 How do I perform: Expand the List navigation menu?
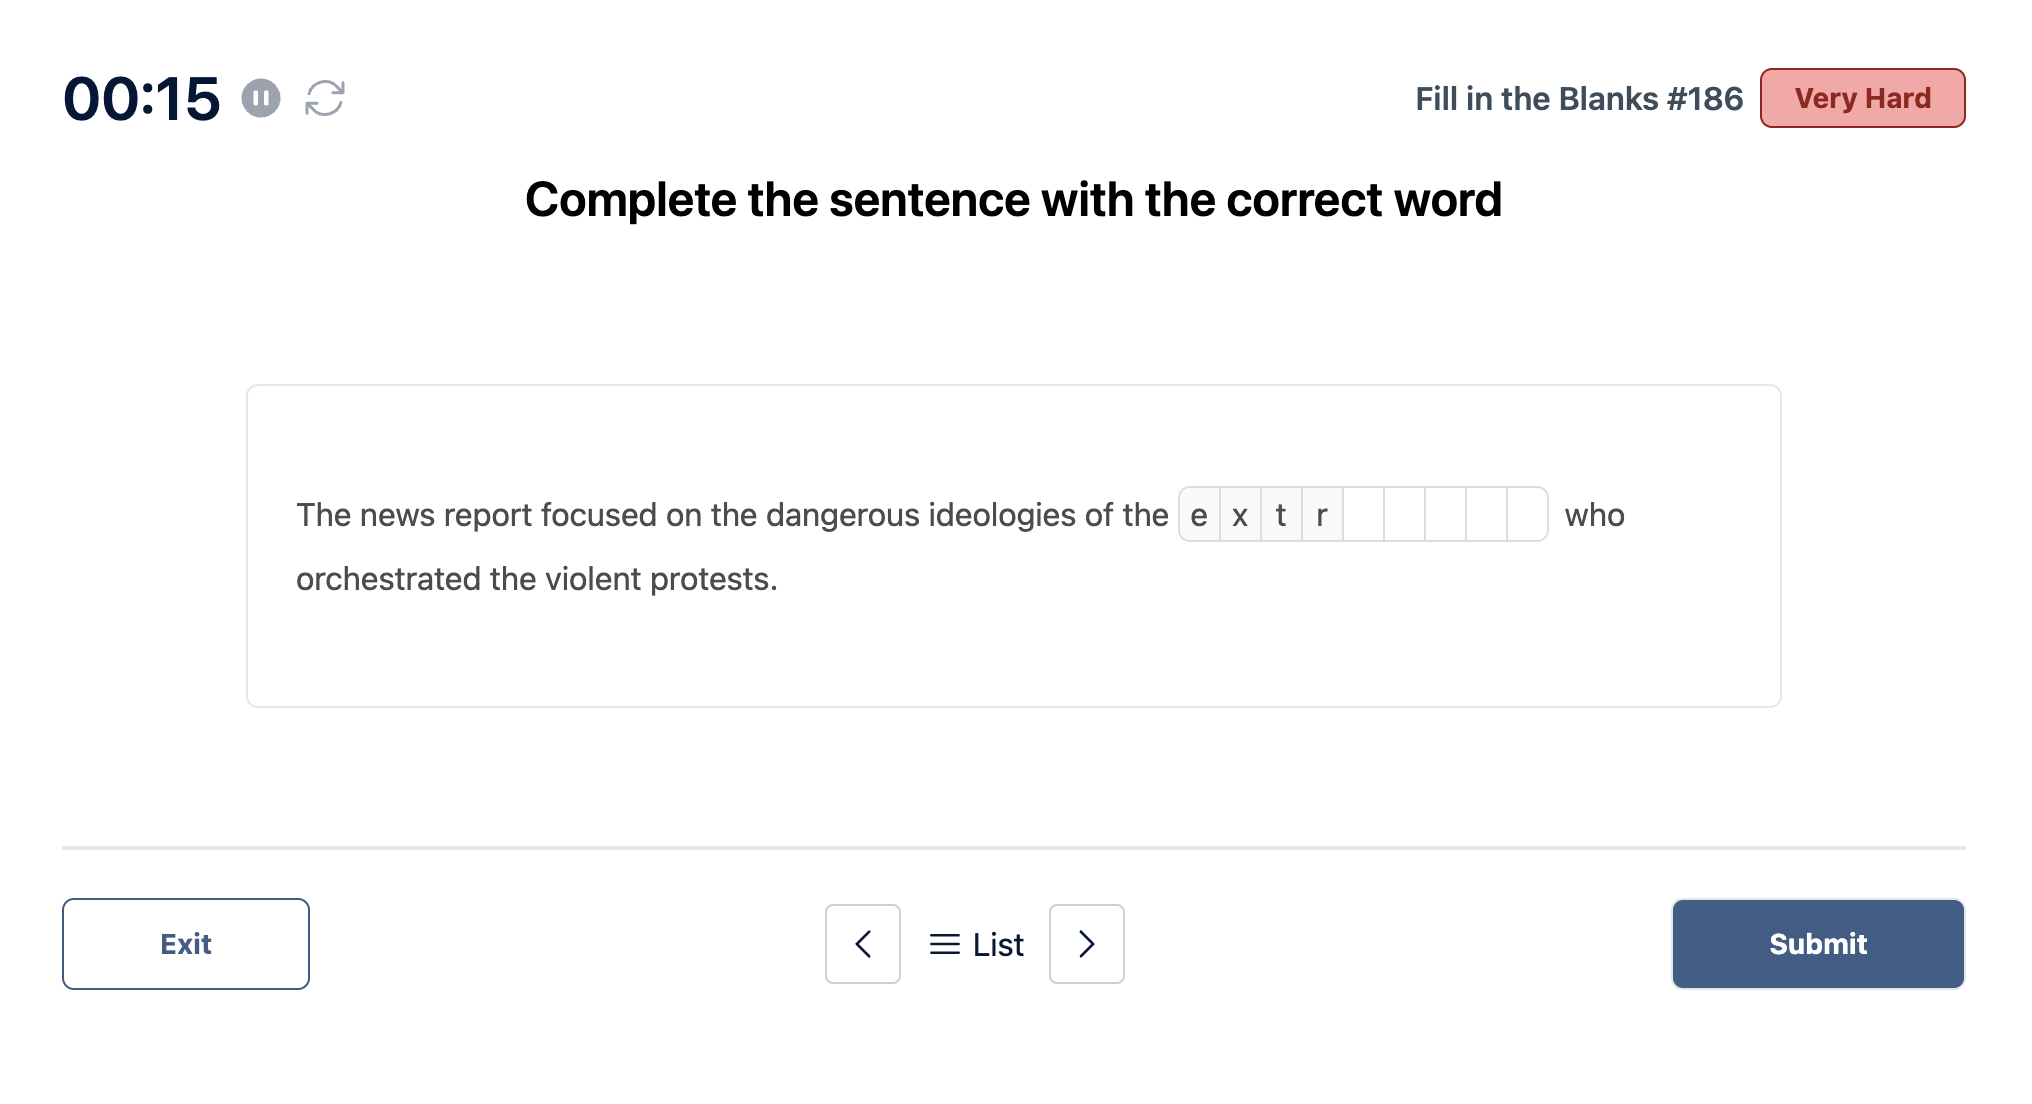point(976,942)
